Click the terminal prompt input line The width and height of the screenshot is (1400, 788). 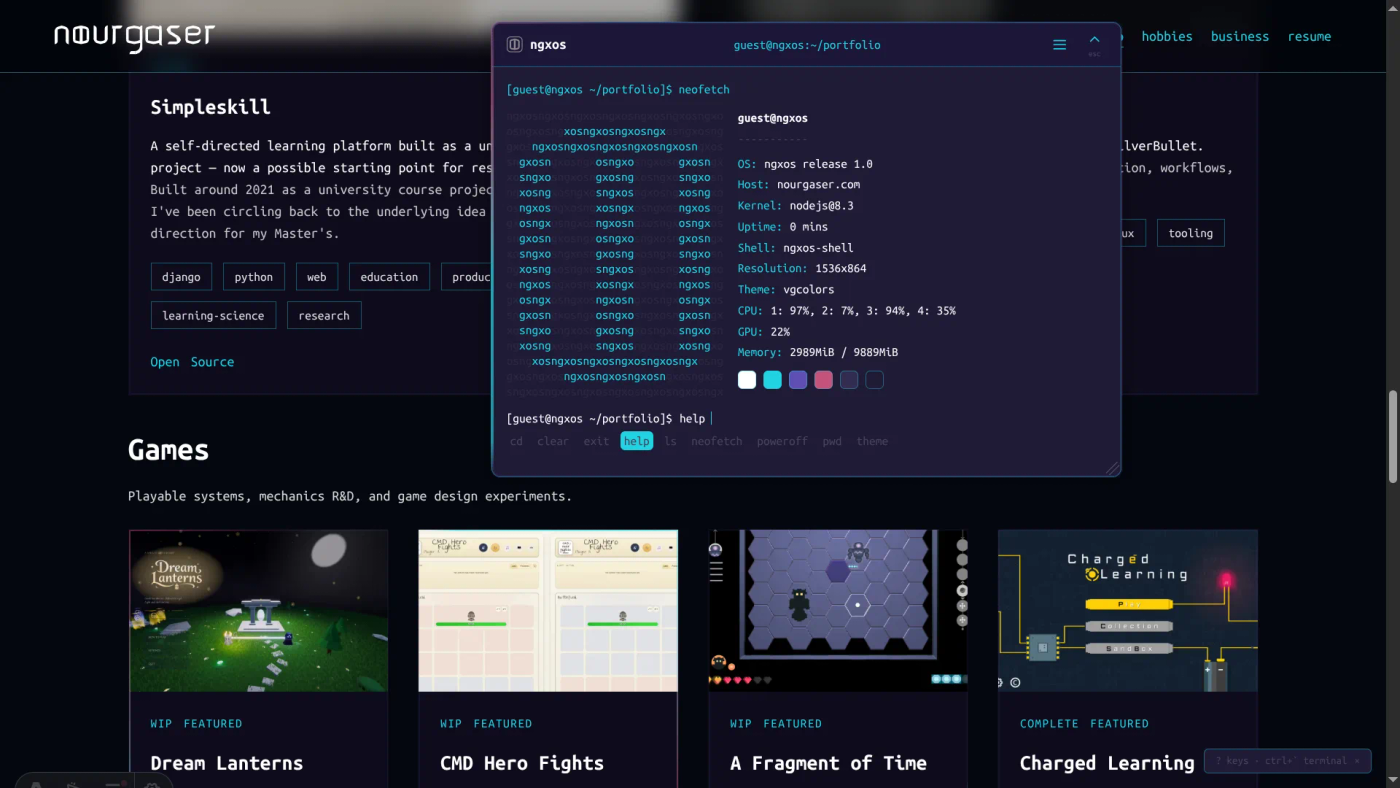pyautogui.click(x=806, y=419)
